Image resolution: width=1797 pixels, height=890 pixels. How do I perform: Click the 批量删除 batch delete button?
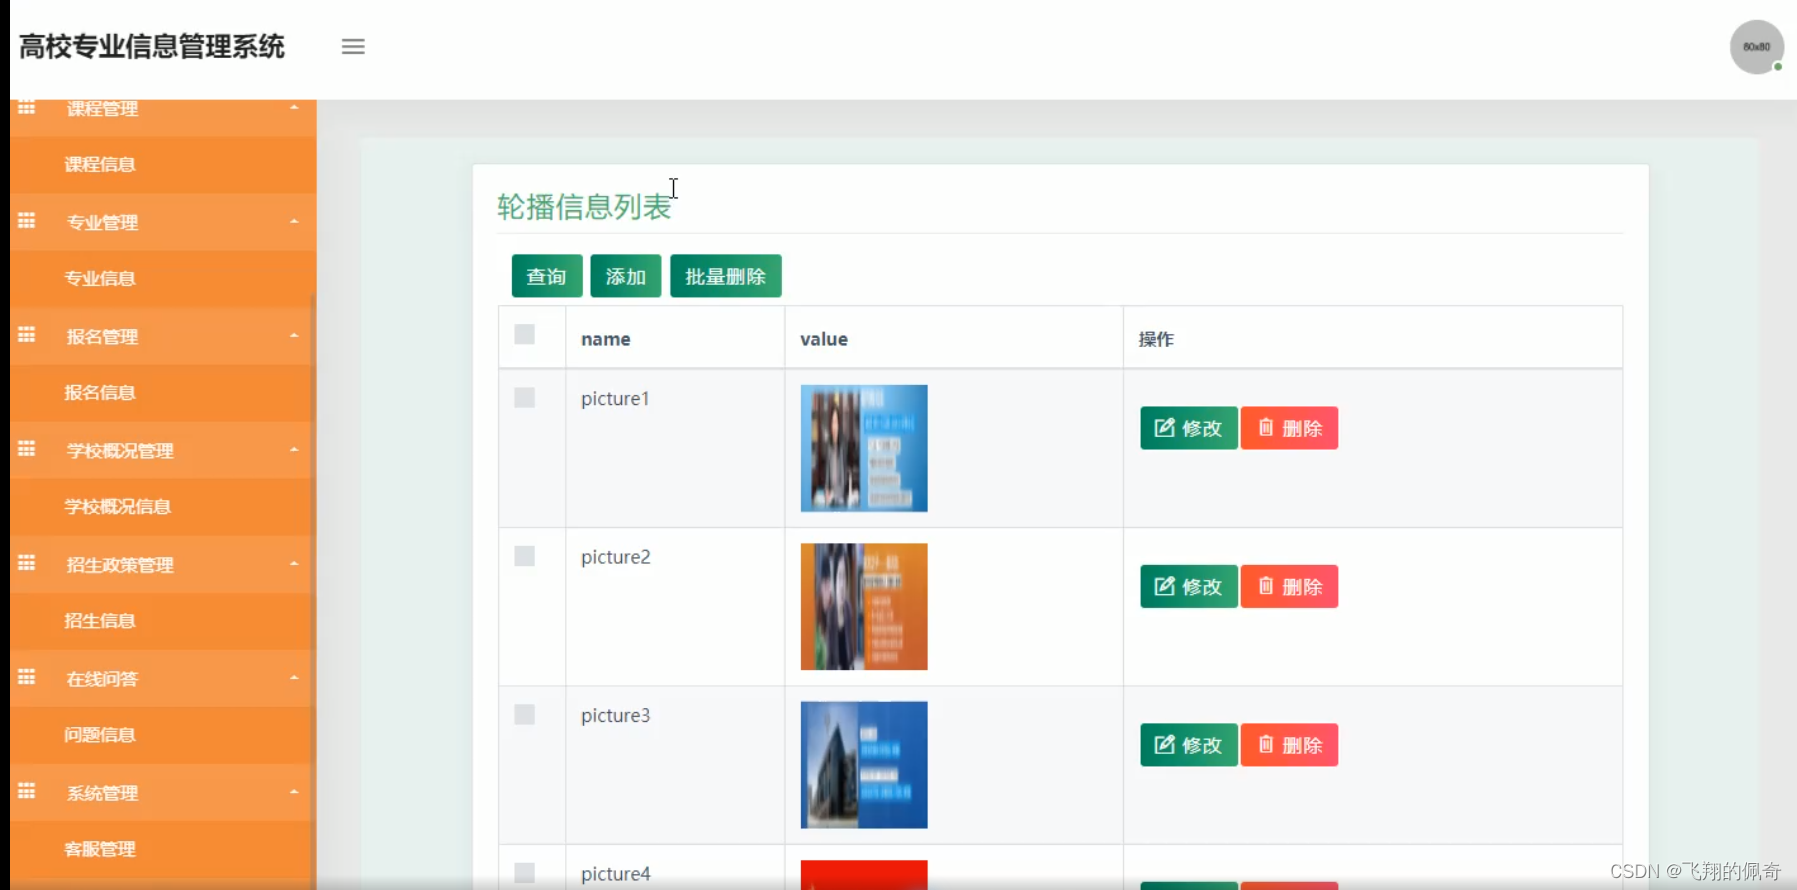tap(726, 276)
